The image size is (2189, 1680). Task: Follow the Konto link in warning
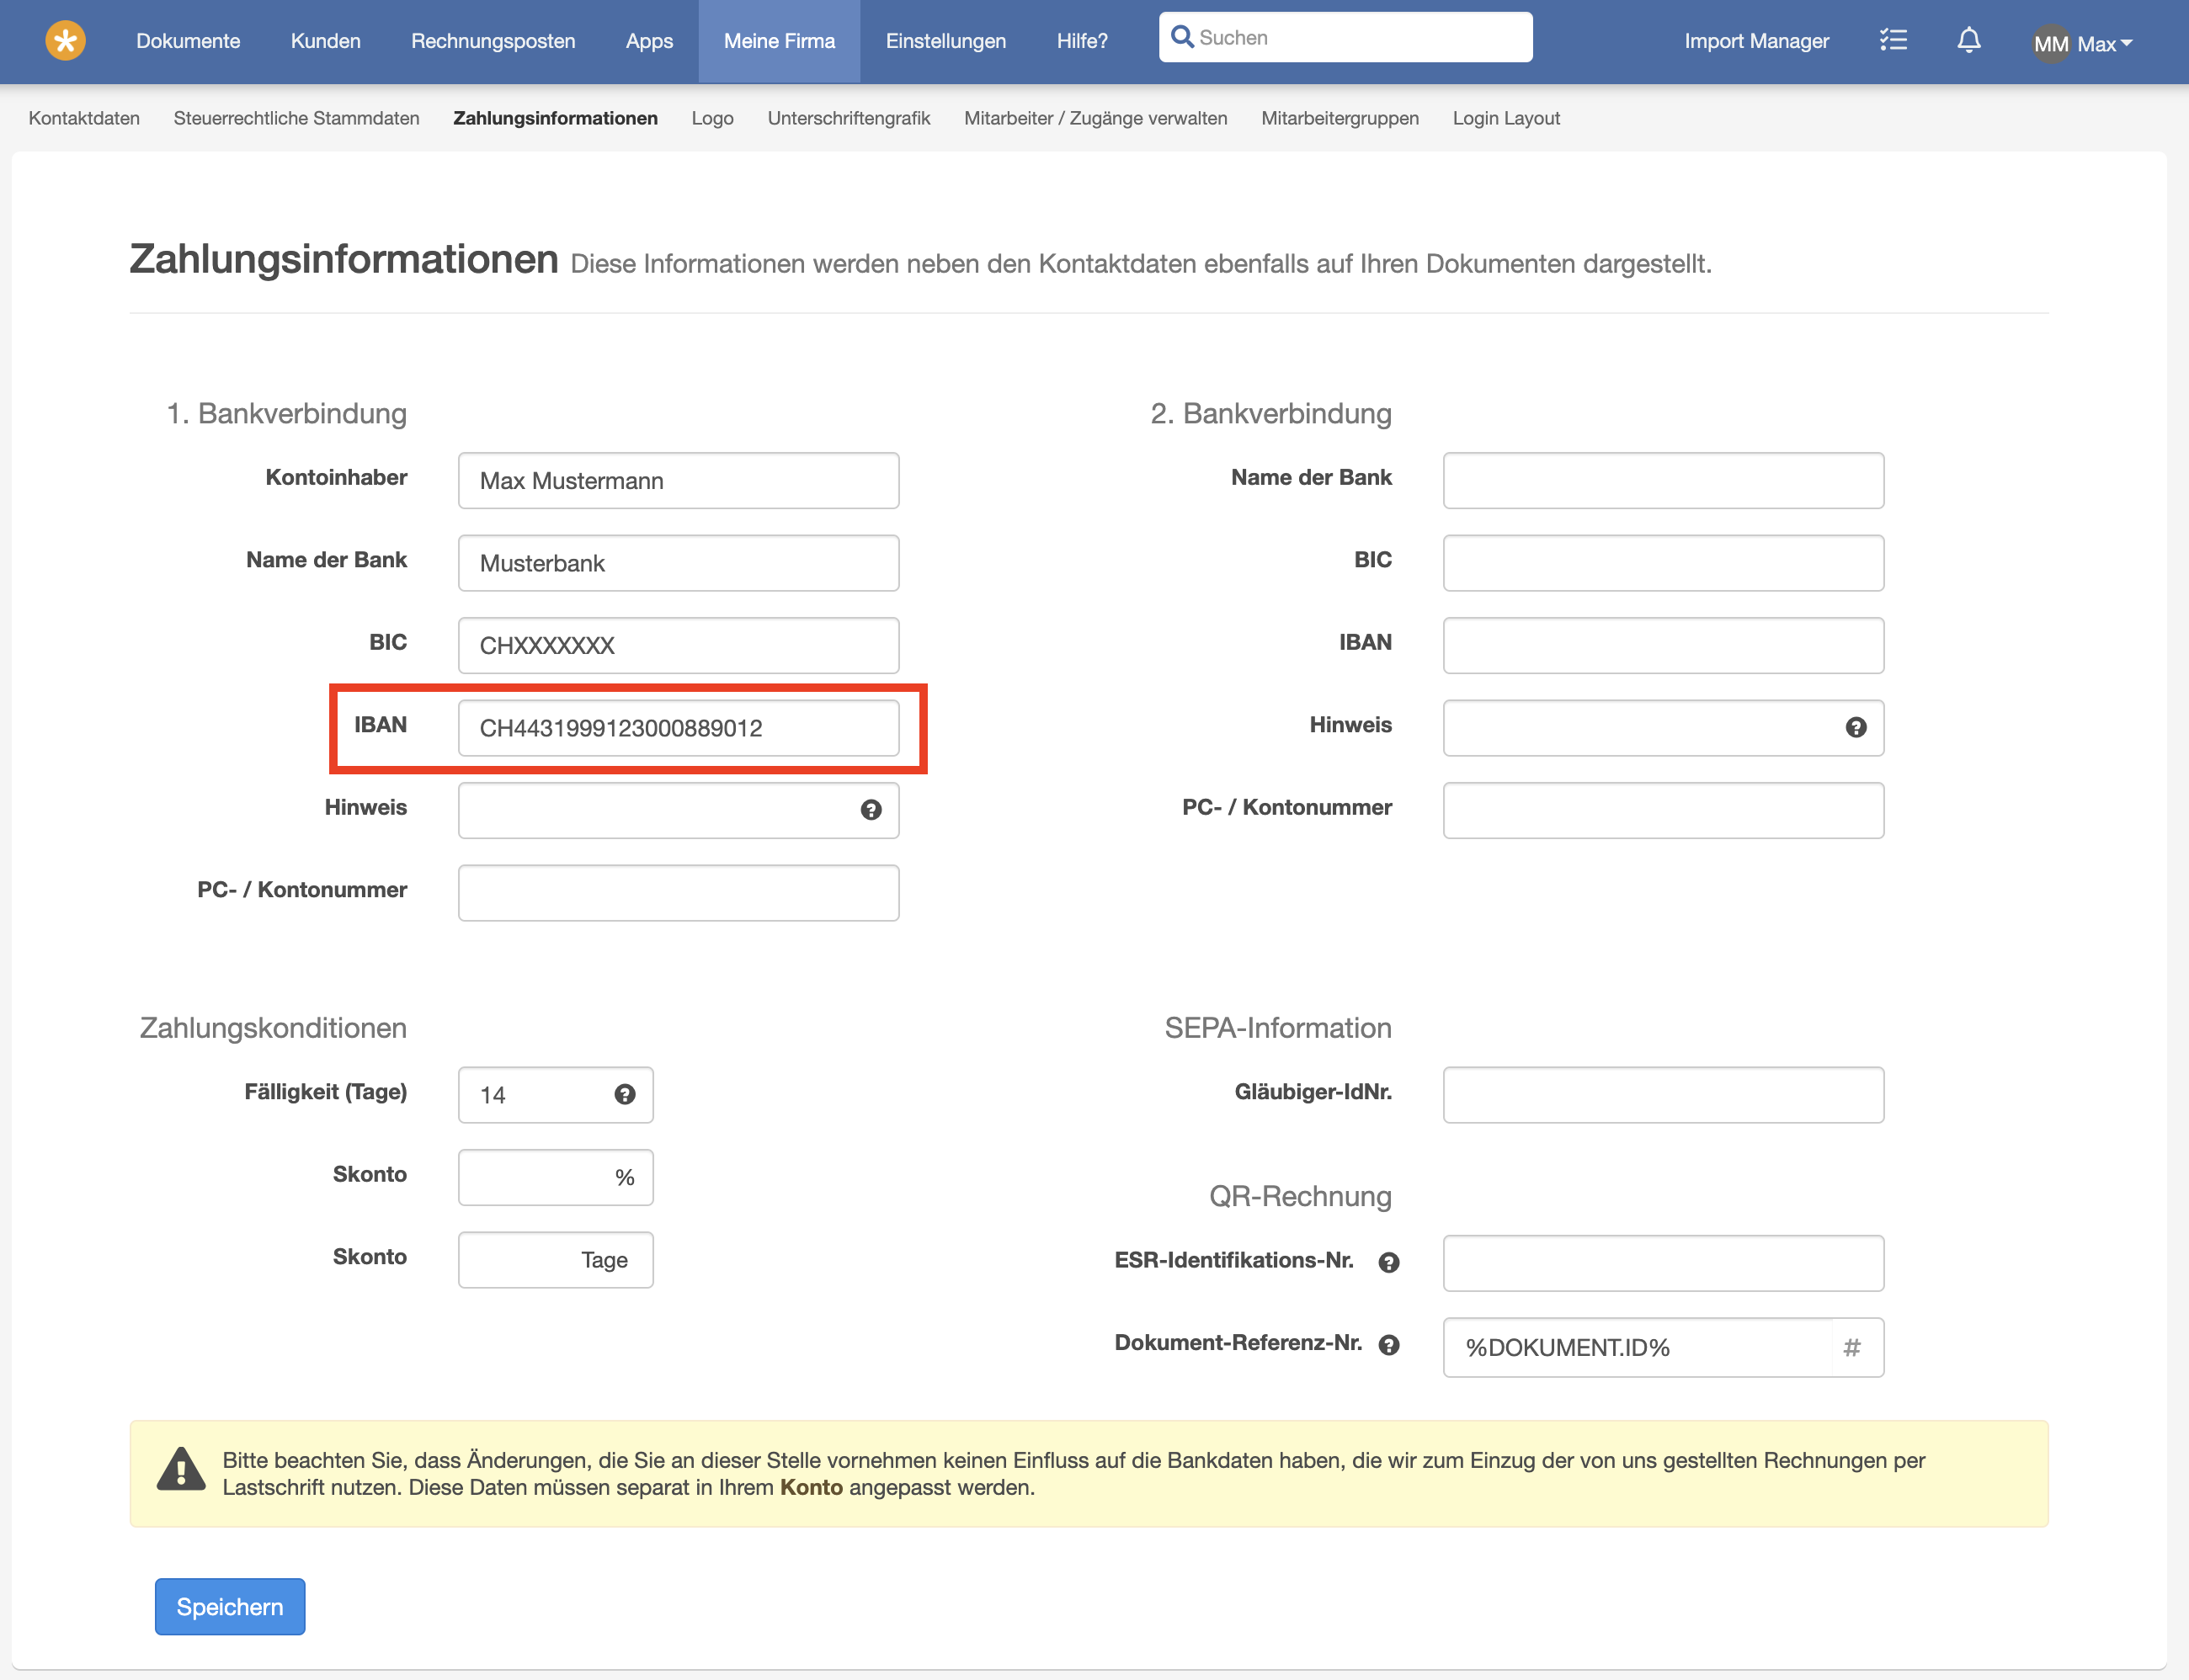click(811, 1488)
